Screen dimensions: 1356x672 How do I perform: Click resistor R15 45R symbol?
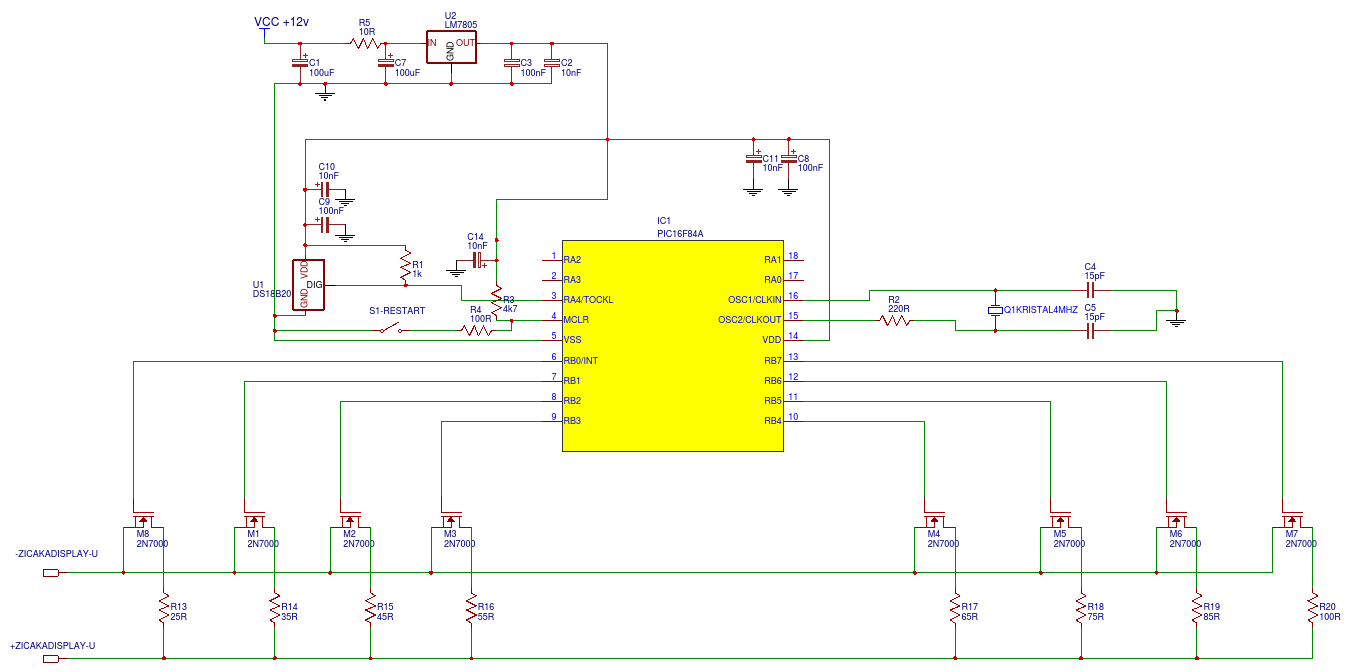click(x=371, y=610)
